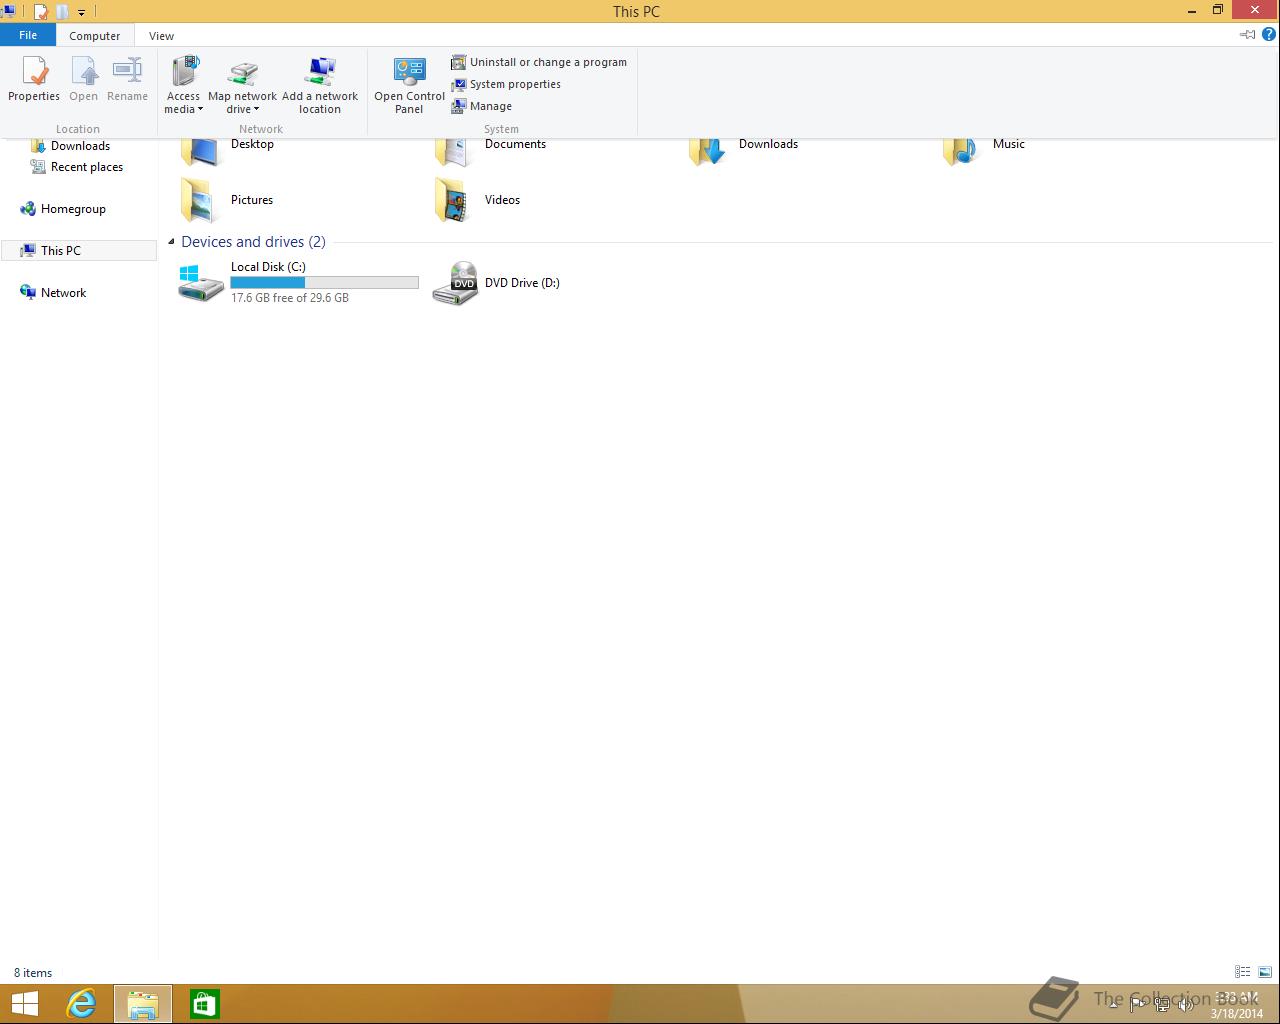1280x1024 pixels.
Task: Click the Properties quick access icon in title bar
Action: [x=41, y=11]
